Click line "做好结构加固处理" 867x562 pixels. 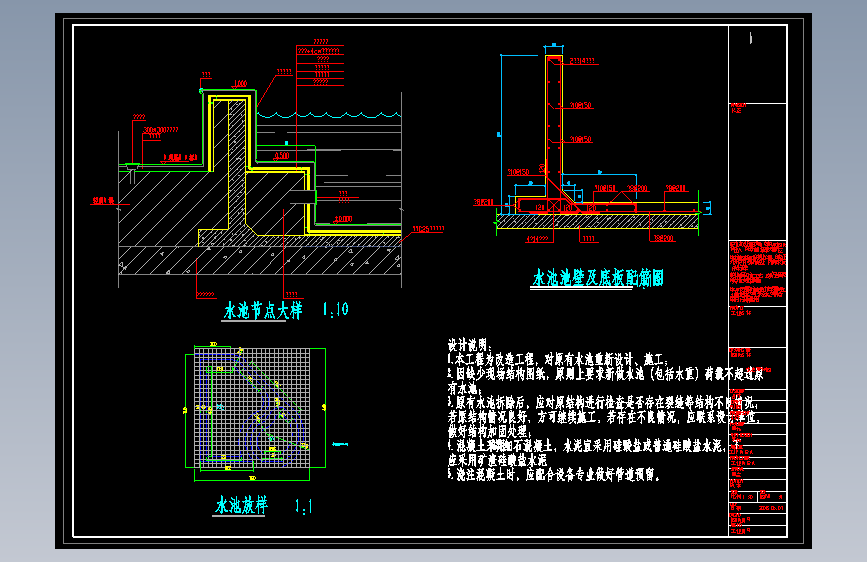point(490,431)
